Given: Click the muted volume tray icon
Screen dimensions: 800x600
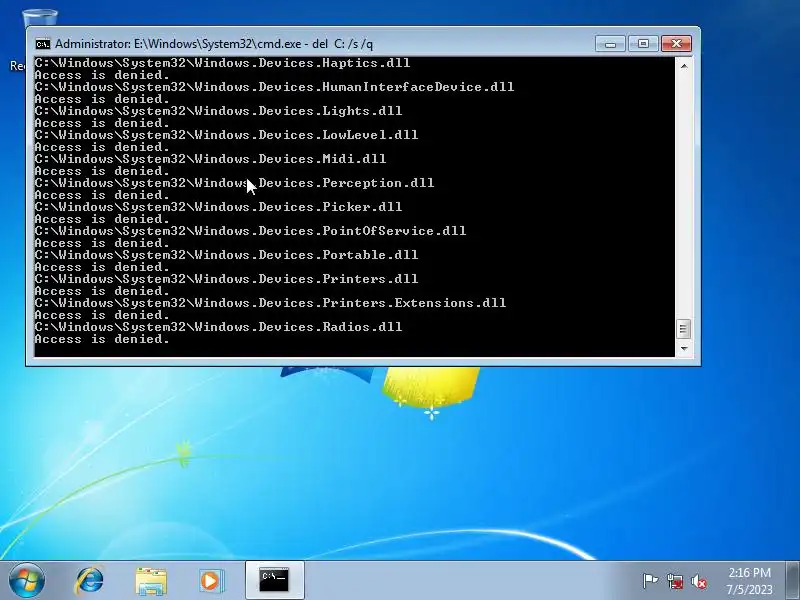Looking at the screenshot, I should click(x=699, y=581).
